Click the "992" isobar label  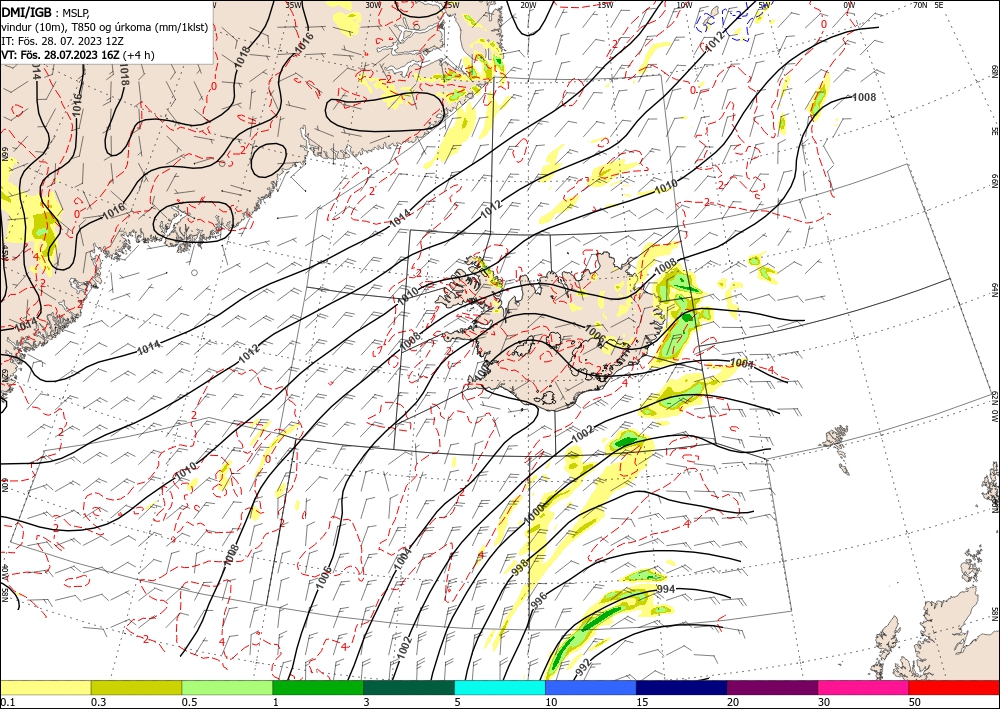(x=583, y=667)
